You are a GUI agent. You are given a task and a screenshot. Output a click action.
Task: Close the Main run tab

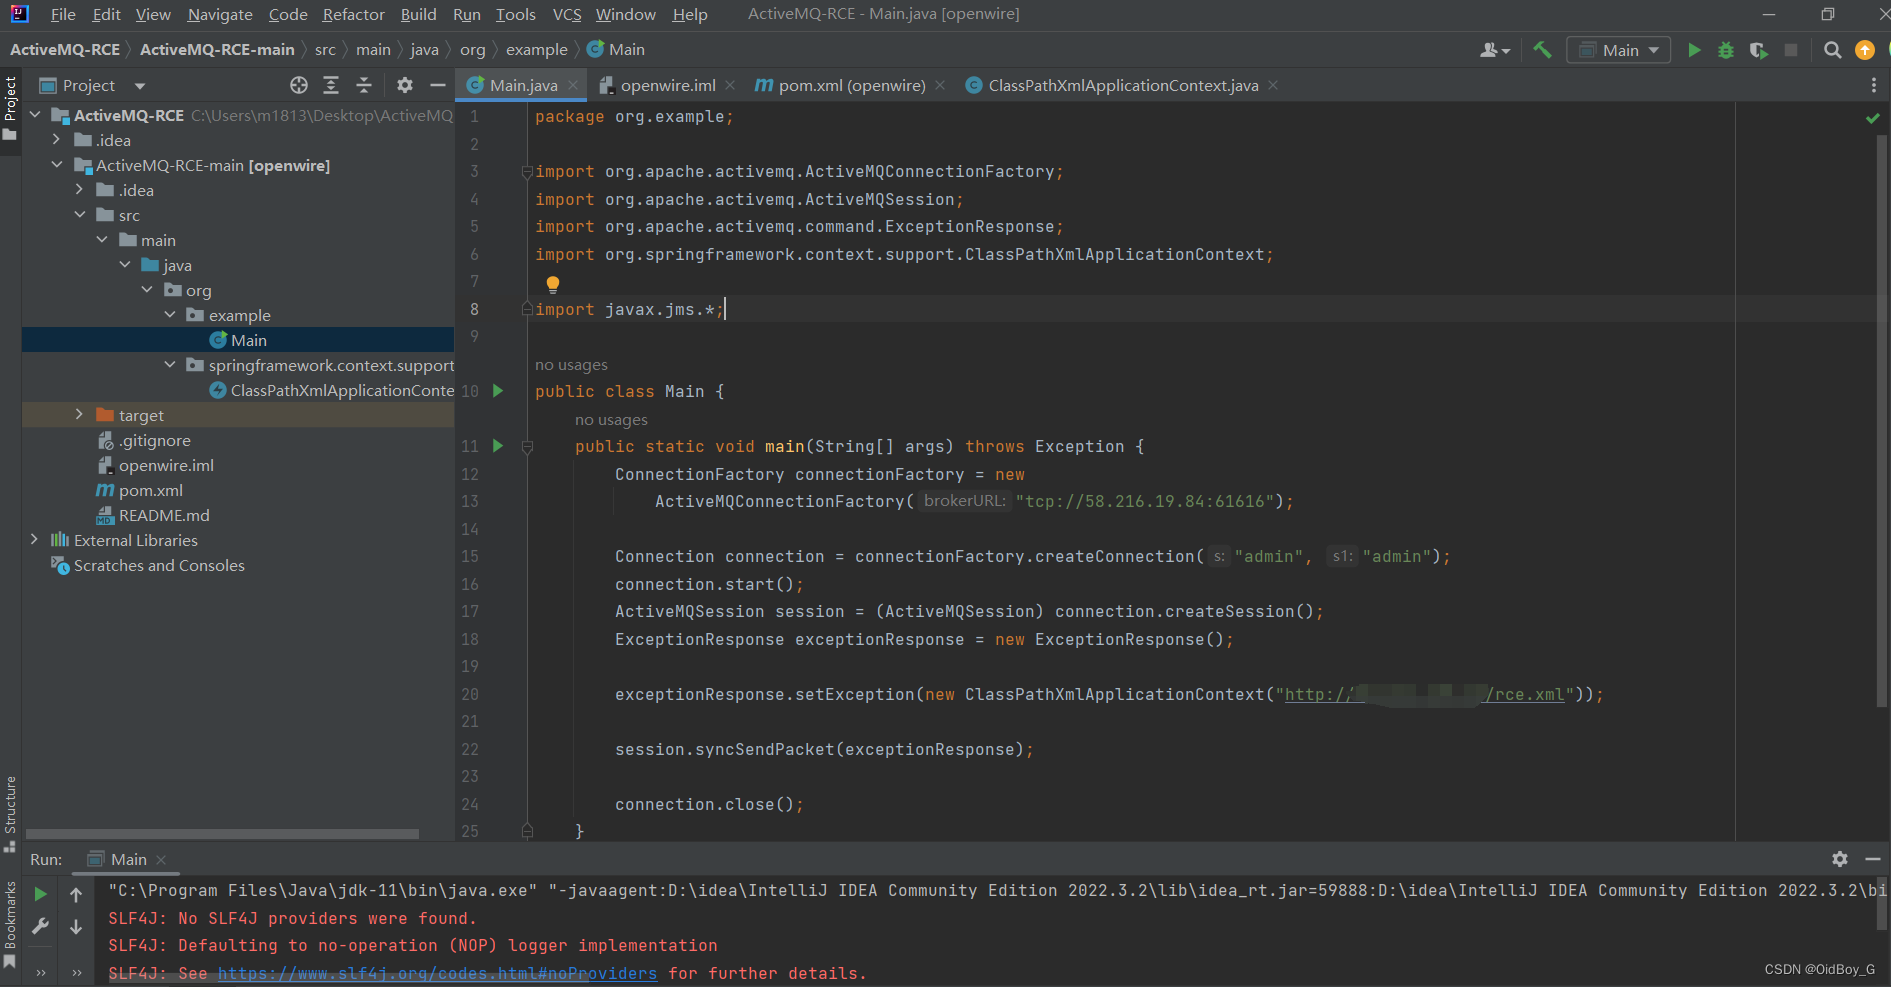(x=161, y=860)
